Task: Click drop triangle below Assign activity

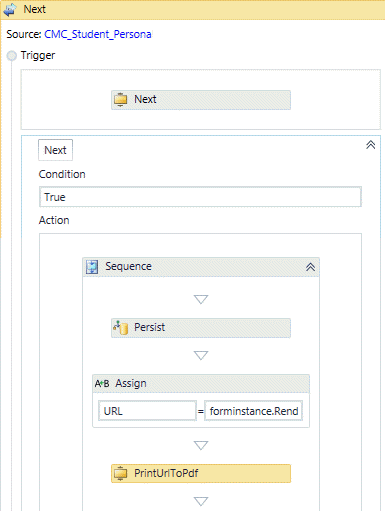Action: (201, 445)
